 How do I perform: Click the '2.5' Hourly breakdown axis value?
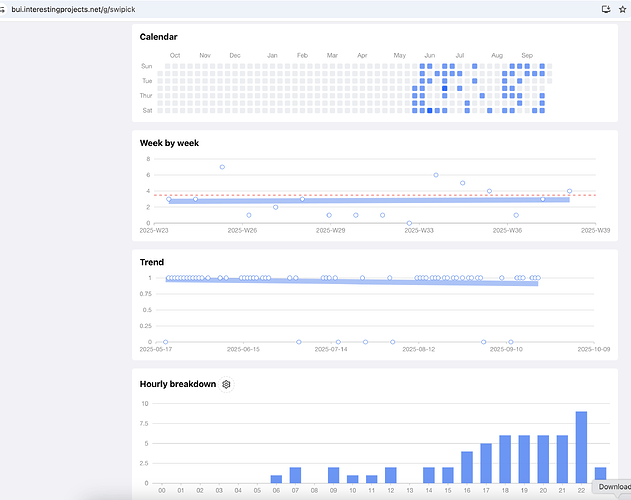coord(144,463)
